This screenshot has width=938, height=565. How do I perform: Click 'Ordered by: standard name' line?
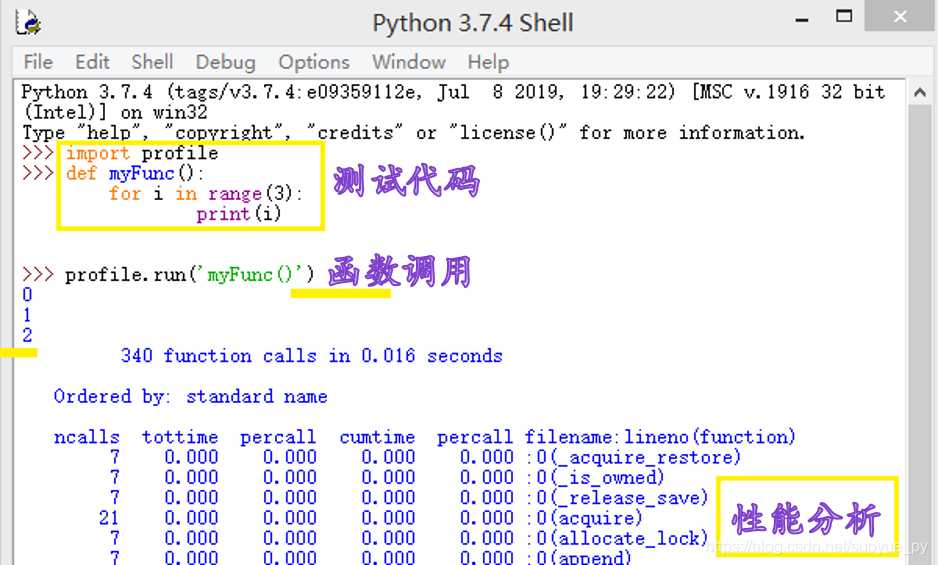pyautogui.click(x=190, y=396)
